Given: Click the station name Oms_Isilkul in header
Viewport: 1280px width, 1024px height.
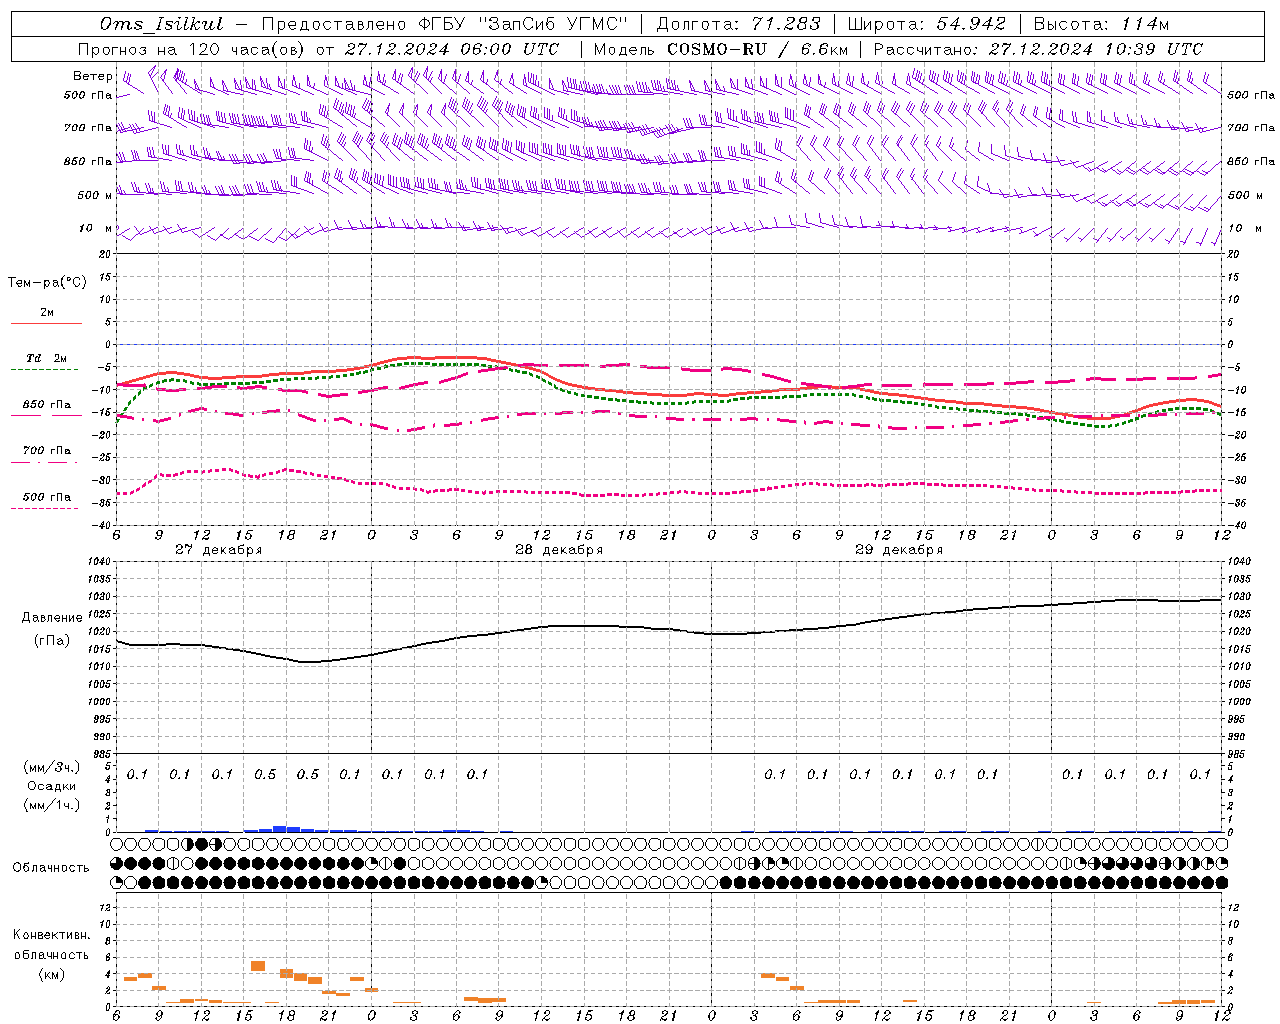Looking at the screenshot, I should click(x=162, y=24).
